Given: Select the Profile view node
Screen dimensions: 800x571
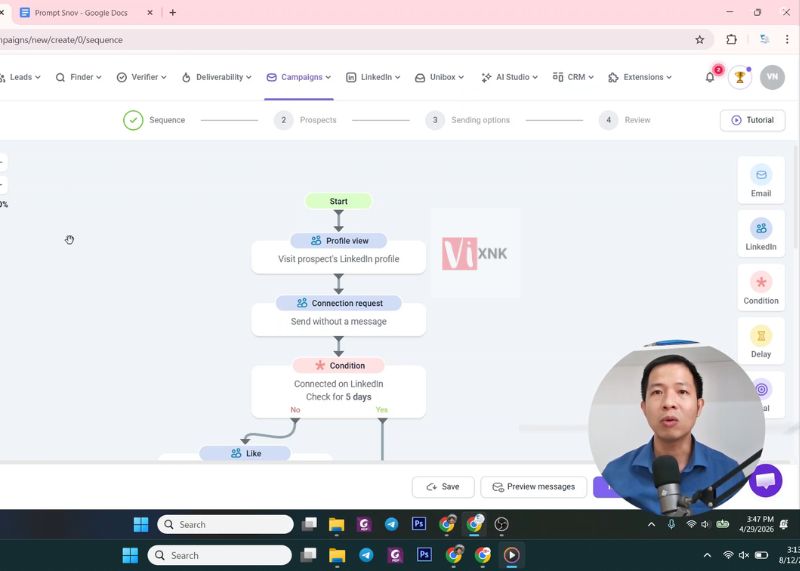Looking at the screenshot, I should pos(339,240).
